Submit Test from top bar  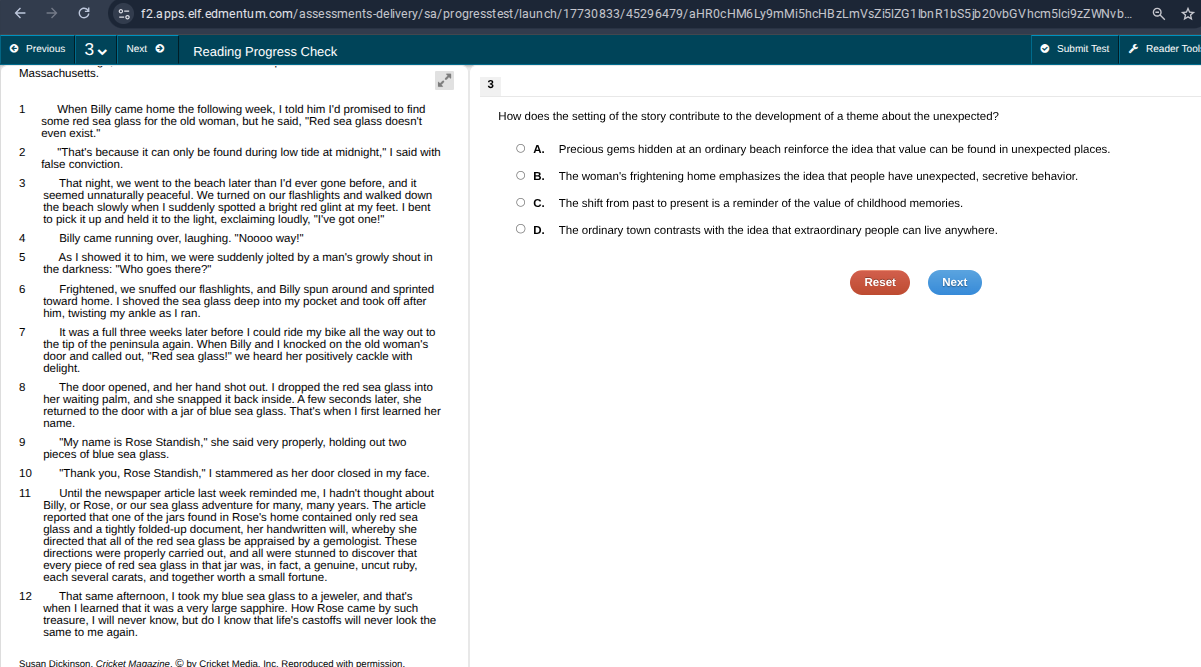pyautogui.click(x=1075, y=49)
